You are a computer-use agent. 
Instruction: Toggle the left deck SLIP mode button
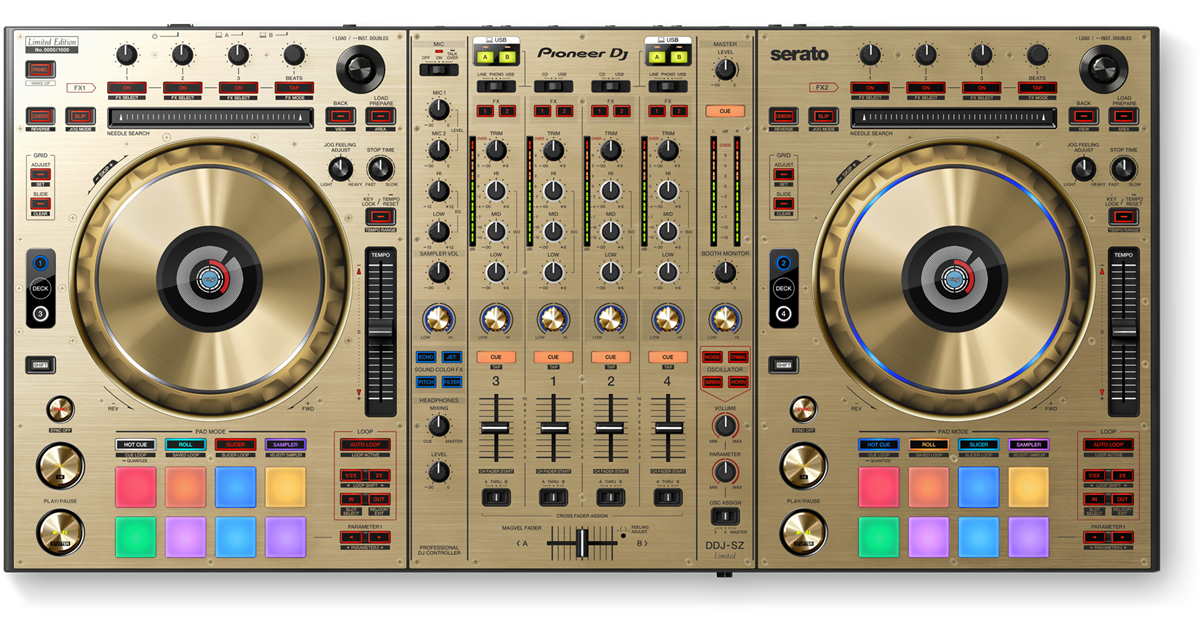coord(82,117)
